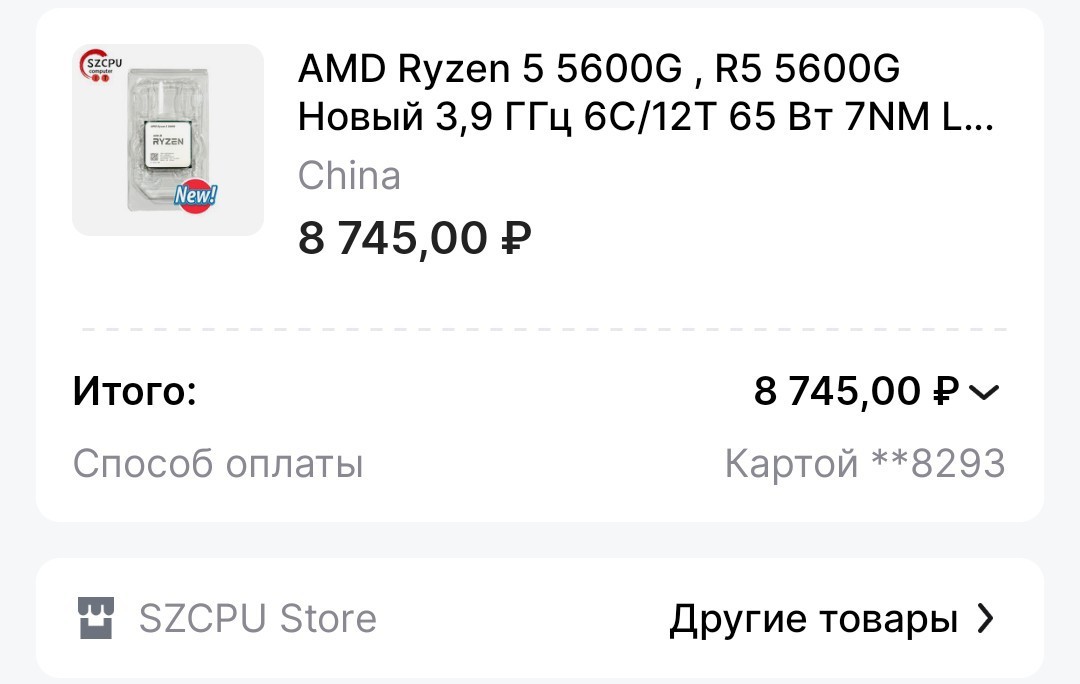Click the Итого total amount
Screen dimensions: 1080x684
(857, 391)
